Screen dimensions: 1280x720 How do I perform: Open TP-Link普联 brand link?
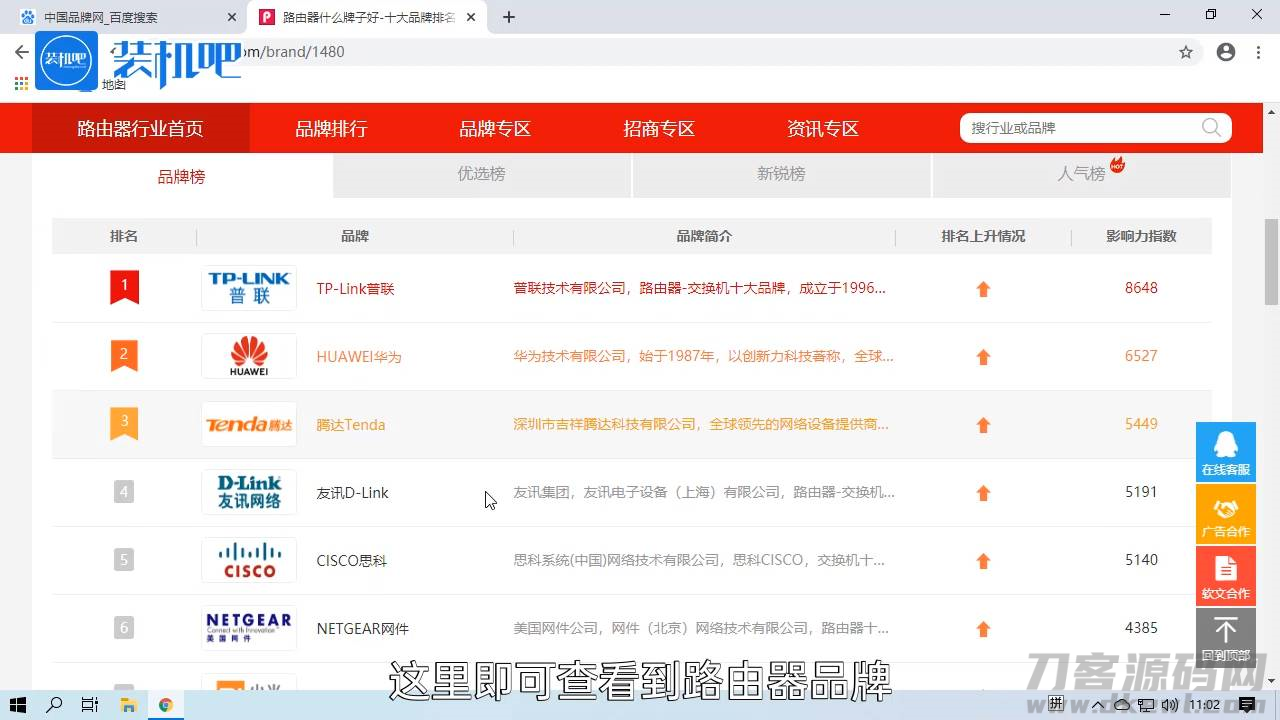[356, 288]
